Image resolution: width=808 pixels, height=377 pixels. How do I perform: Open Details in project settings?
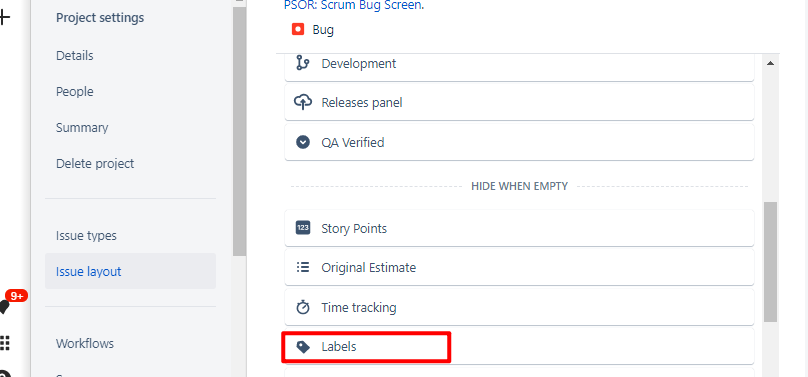click(75, 55)
